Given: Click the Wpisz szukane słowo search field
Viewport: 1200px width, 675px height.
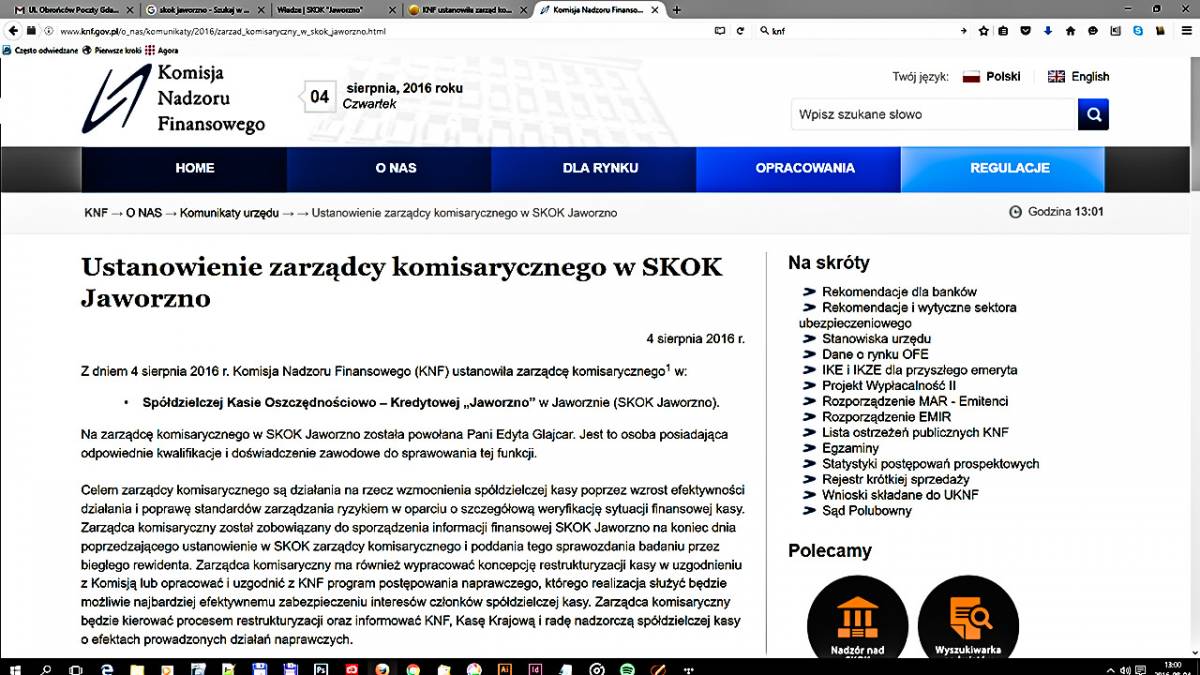Looking at the screenshot, I should [934, 114].
